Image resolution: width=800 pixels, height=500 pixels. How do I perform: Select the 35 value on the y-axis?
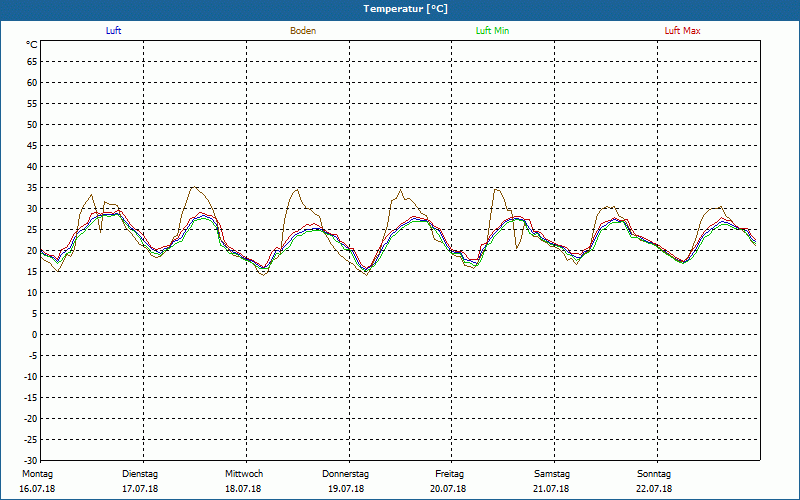tap(32, 188)
